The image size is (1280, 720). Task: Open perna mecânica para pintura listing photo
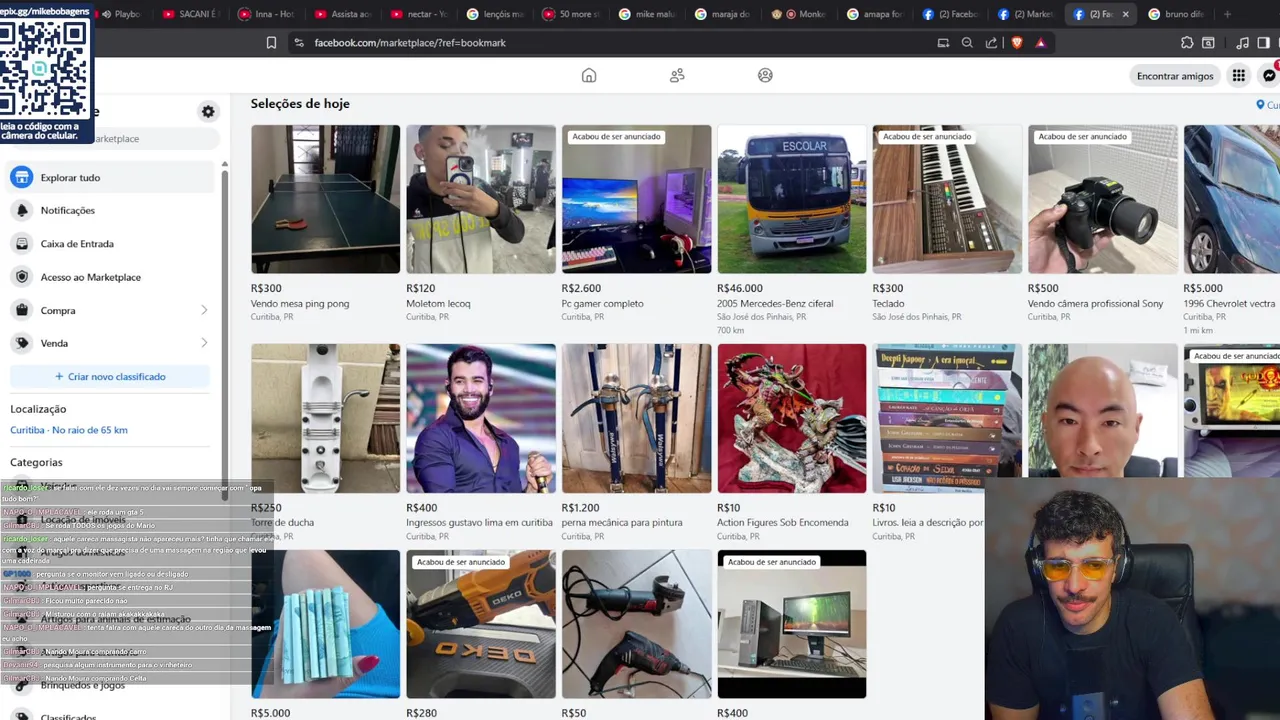coord(636,418)
